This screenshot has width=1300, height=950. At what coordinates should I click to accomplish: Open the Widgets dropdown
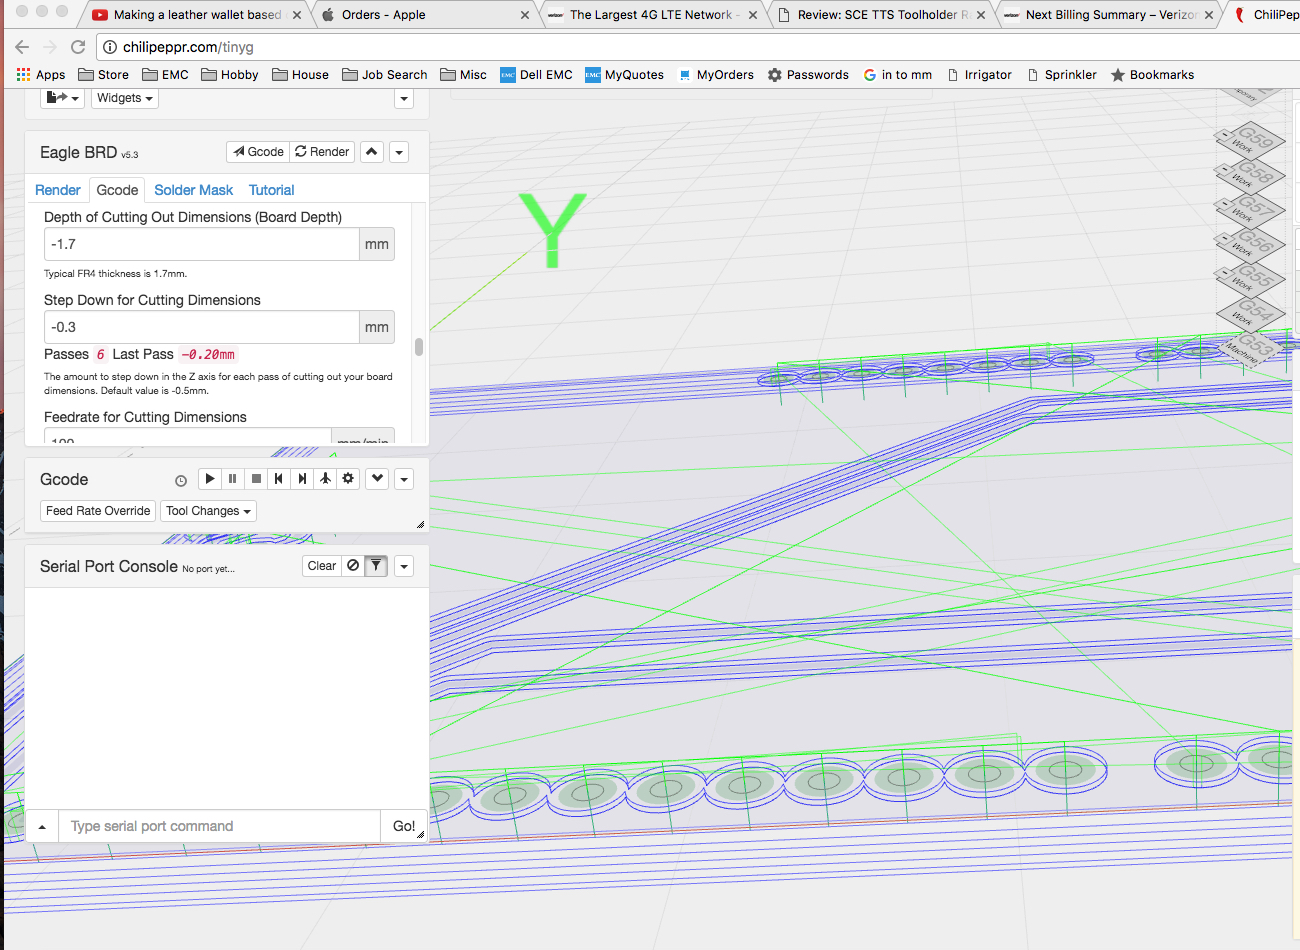125,98
